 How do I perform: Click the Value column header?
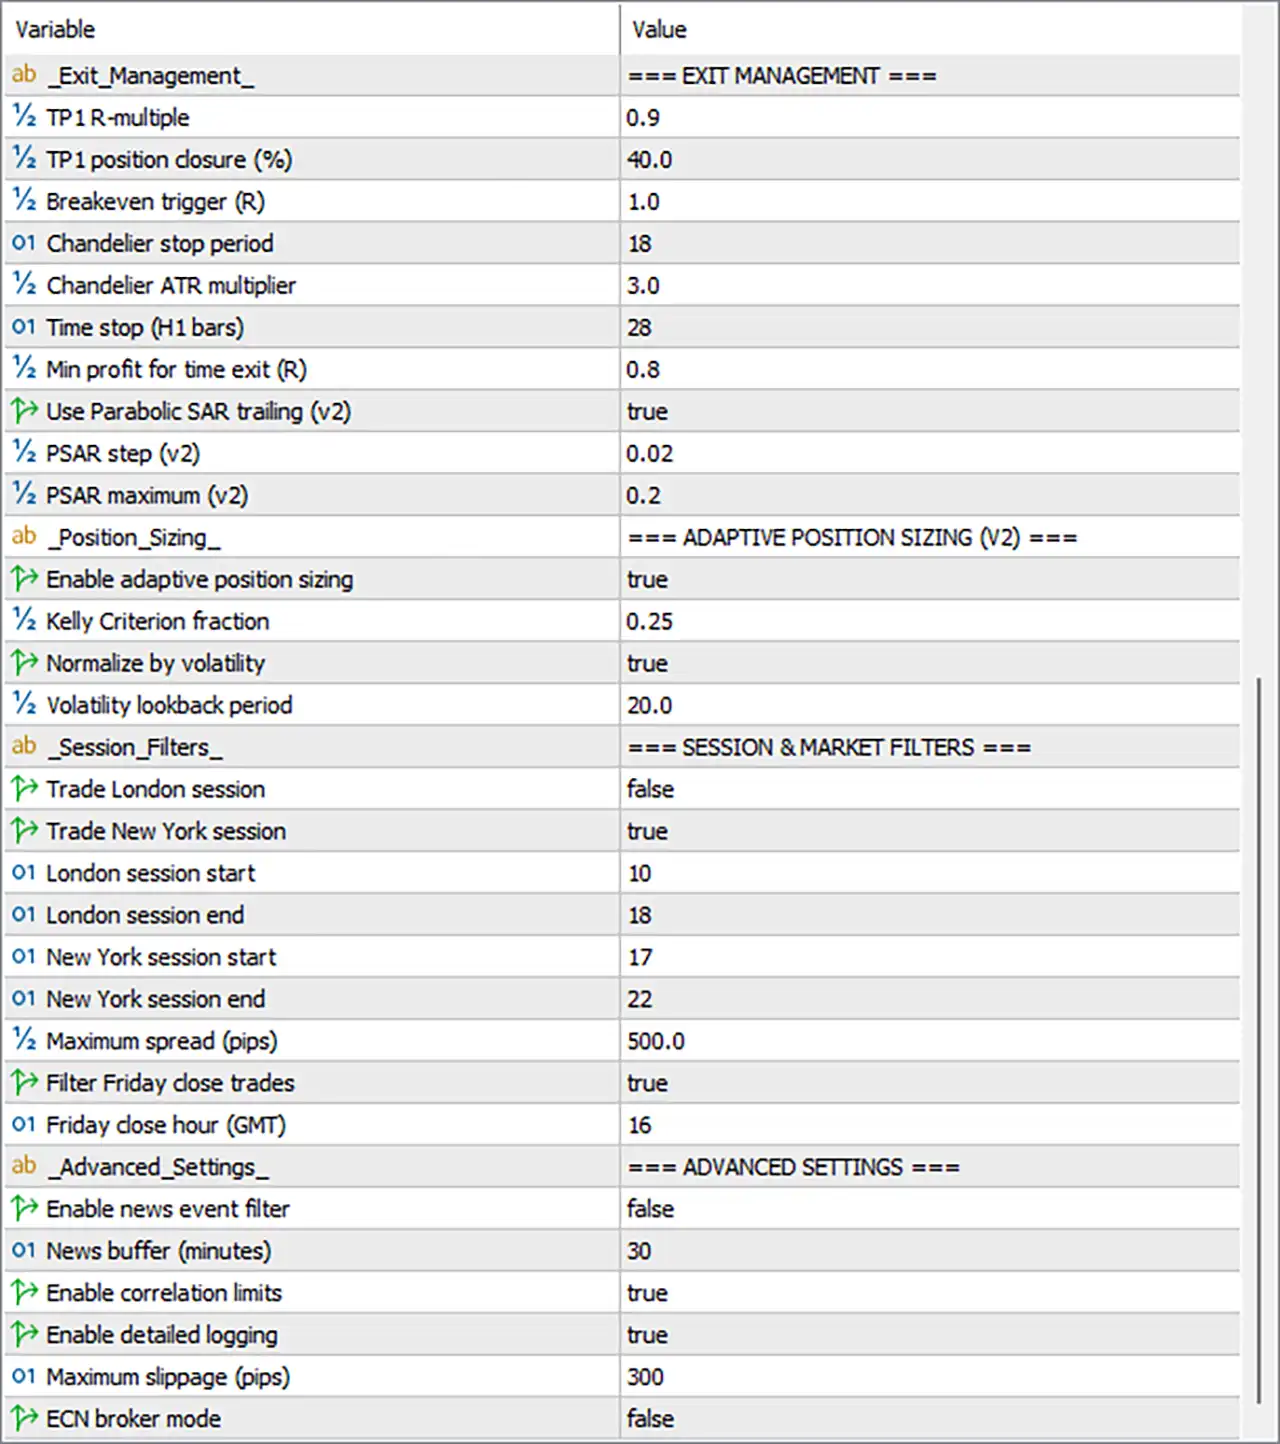[x=930, y=29]
